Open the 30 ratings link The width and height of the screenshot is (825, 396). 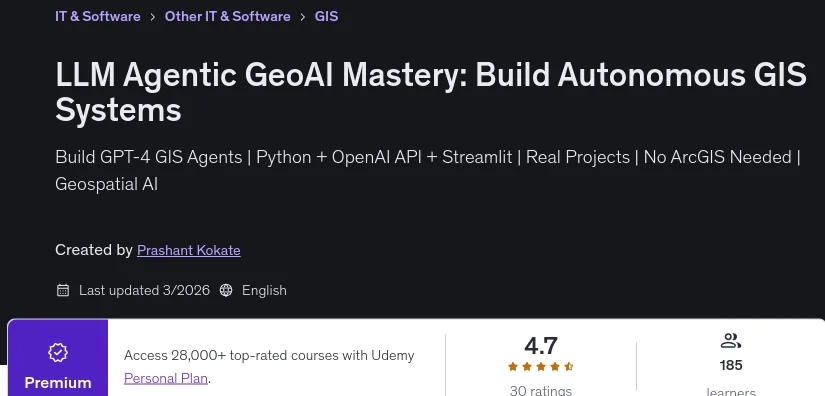coord(540,391)
